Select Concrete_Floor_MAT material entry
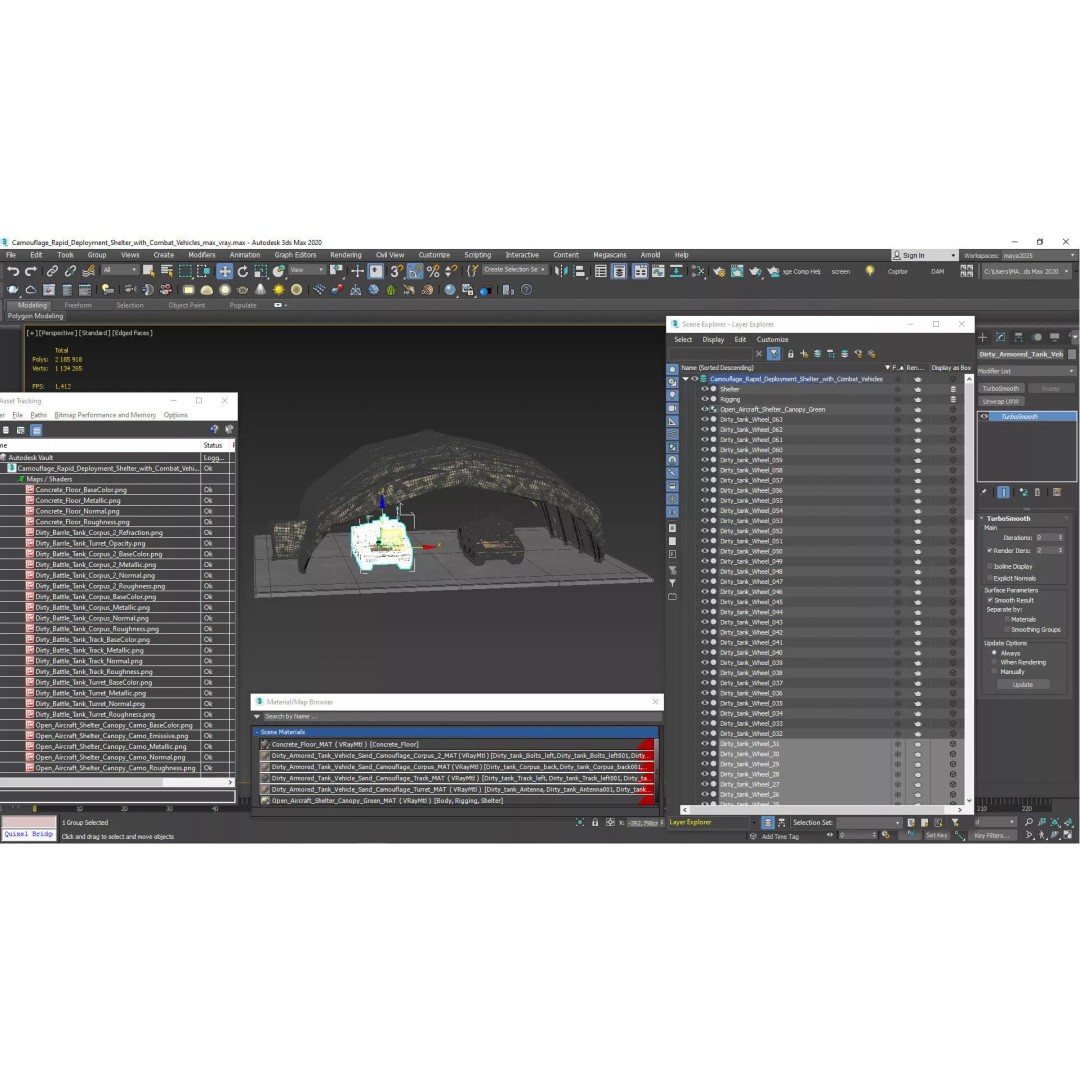Viewport: 1080px width, 1080px height. click(x=456, y=745)
